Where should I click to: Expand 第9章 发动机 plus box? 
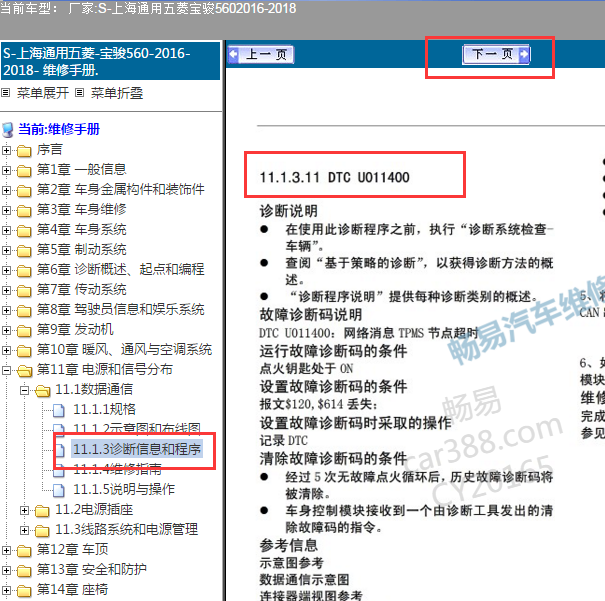pos(6,331)
